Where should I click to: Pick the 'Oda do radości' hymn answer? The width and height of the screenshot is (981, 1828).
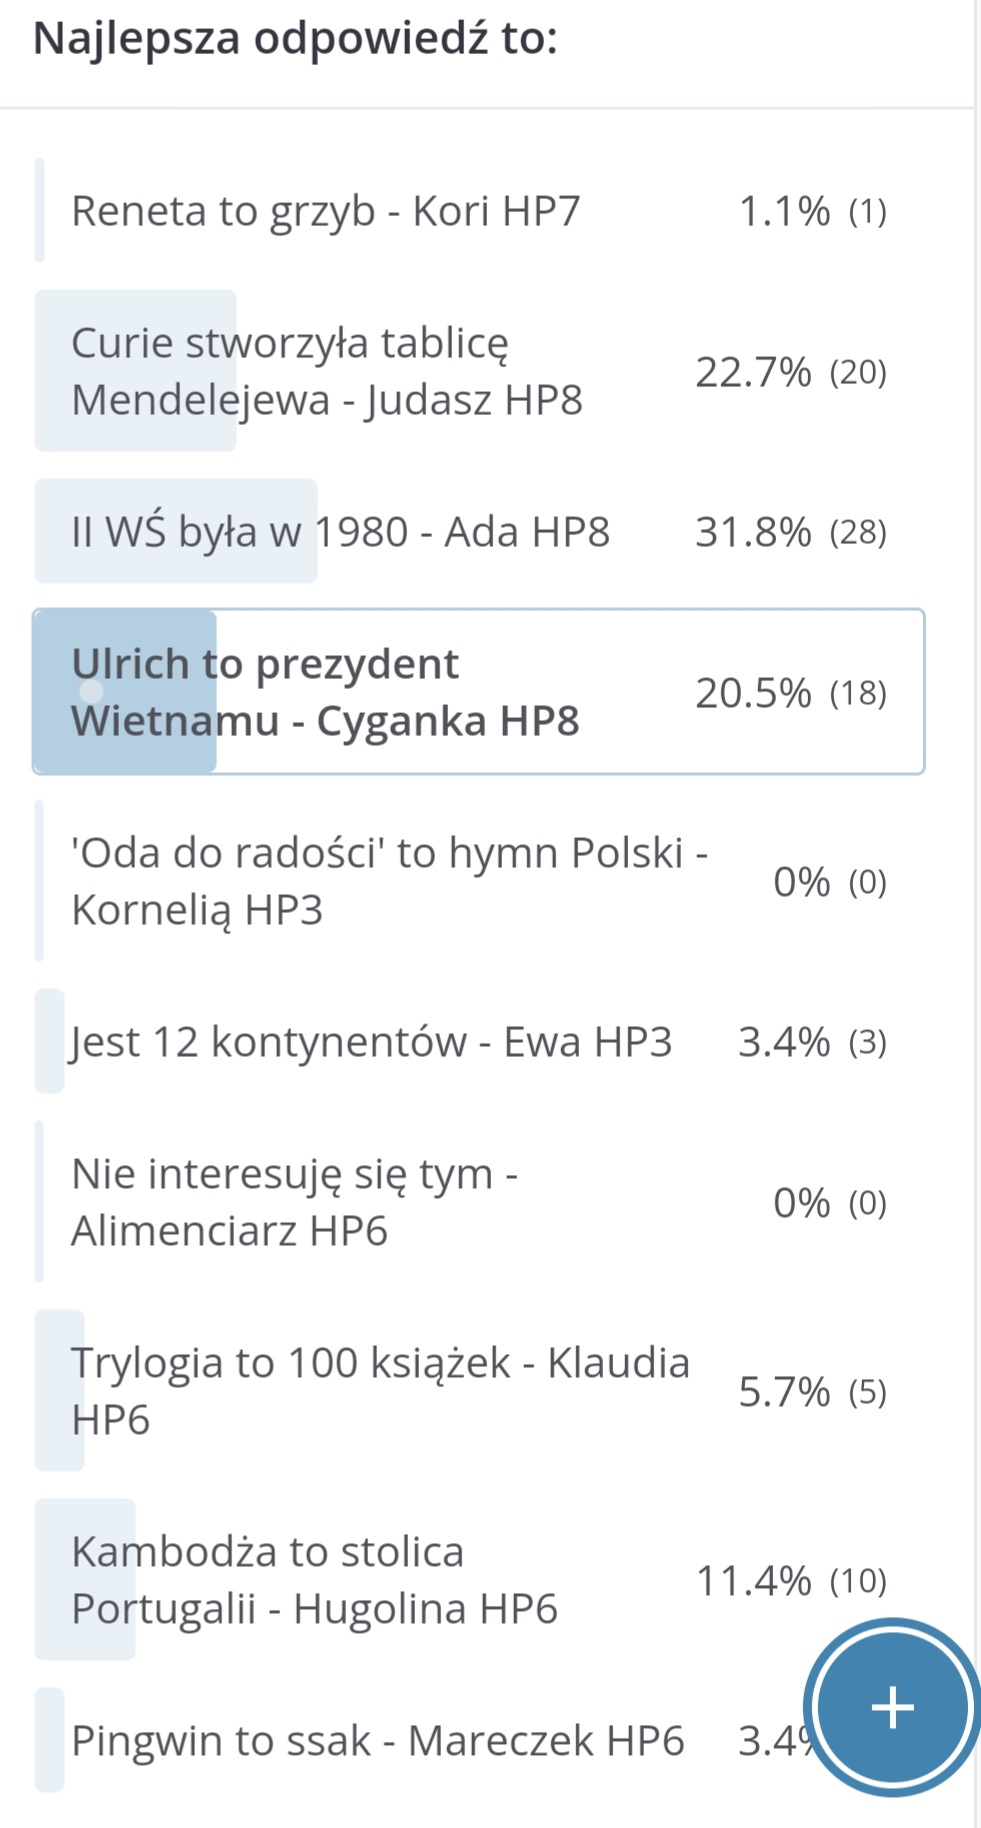(x=390, y=881)
